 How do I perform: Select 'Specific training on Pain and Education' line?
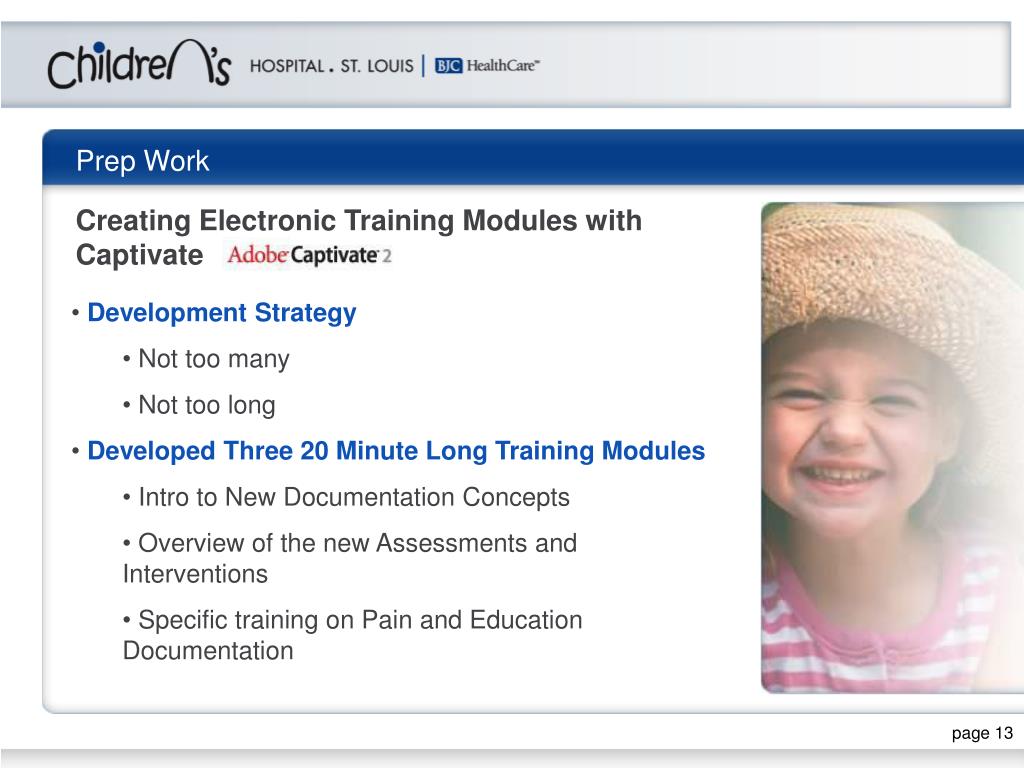pyautogui.click(x=360, y=620)
